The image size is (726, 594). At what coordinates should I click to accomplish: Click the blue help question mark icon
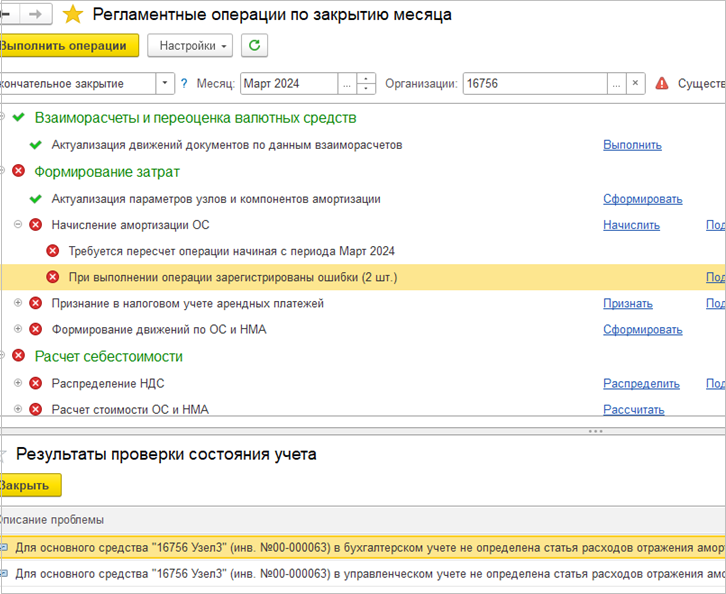pyautogui.click(x=184, y=84)
